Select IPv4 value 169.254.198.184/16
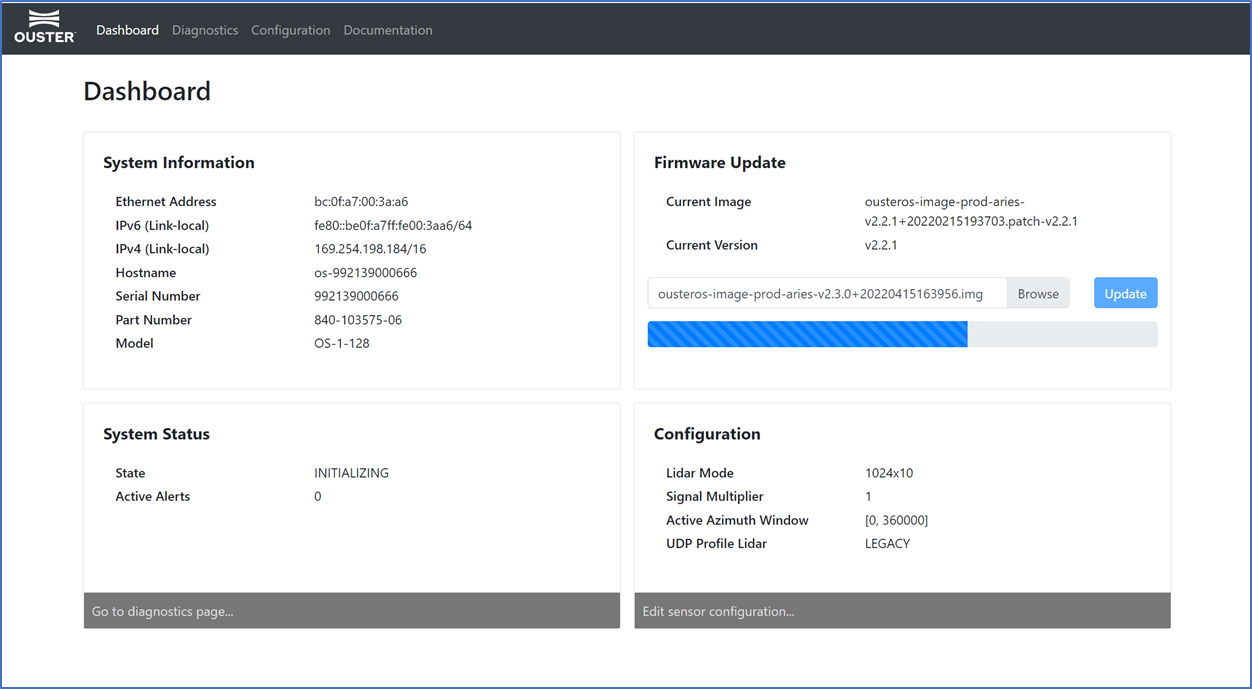This screenshot has height=689, width=1252. [x=371, y=249]
